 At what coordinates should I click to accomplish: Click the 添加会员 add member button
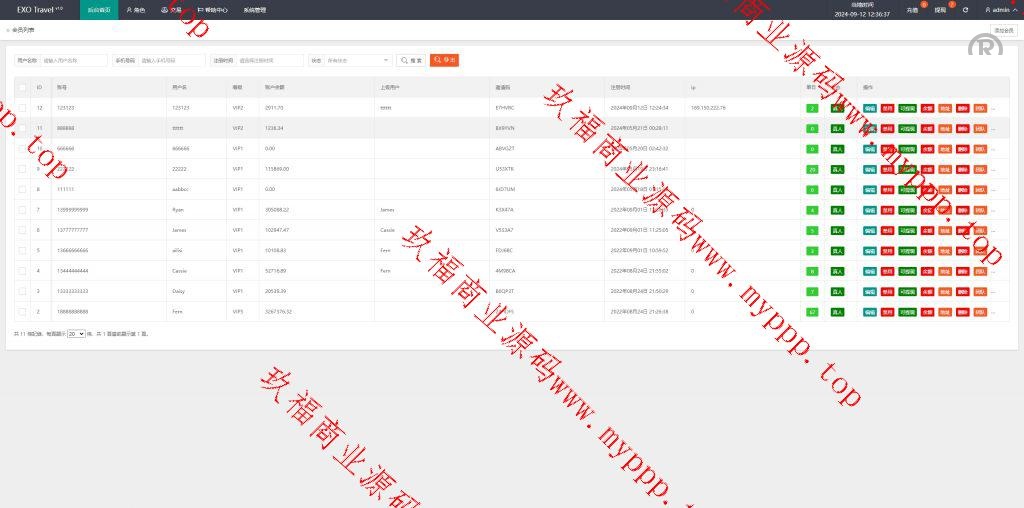1003,31
